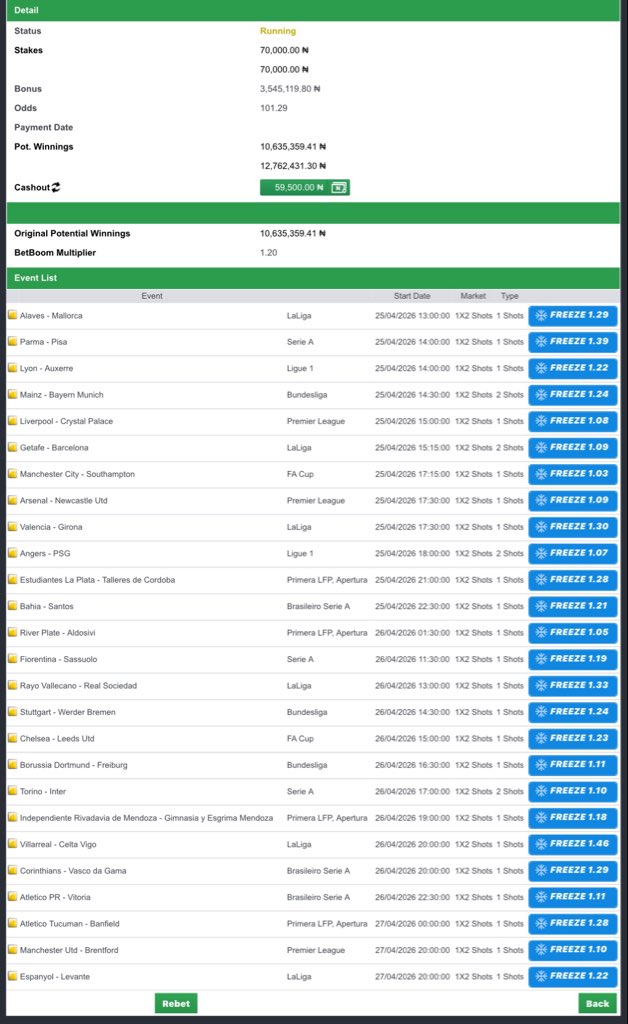Freeze Angers - PSG at 1.07
Viewport: 628px width, 1024px height.
(573, 553)
